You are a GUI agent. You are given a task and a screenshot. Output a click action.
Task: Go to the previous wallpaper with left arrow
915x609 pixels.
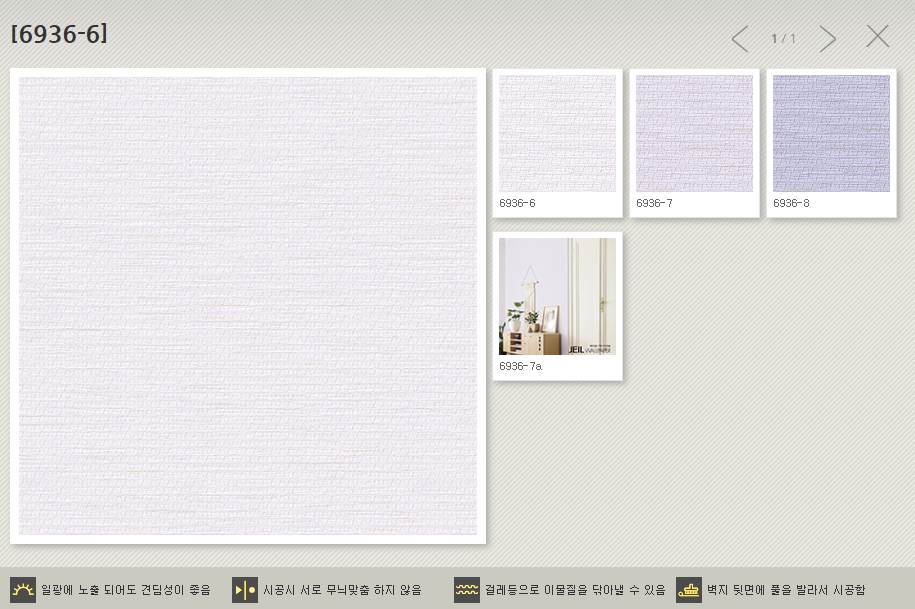pos(739,39)
